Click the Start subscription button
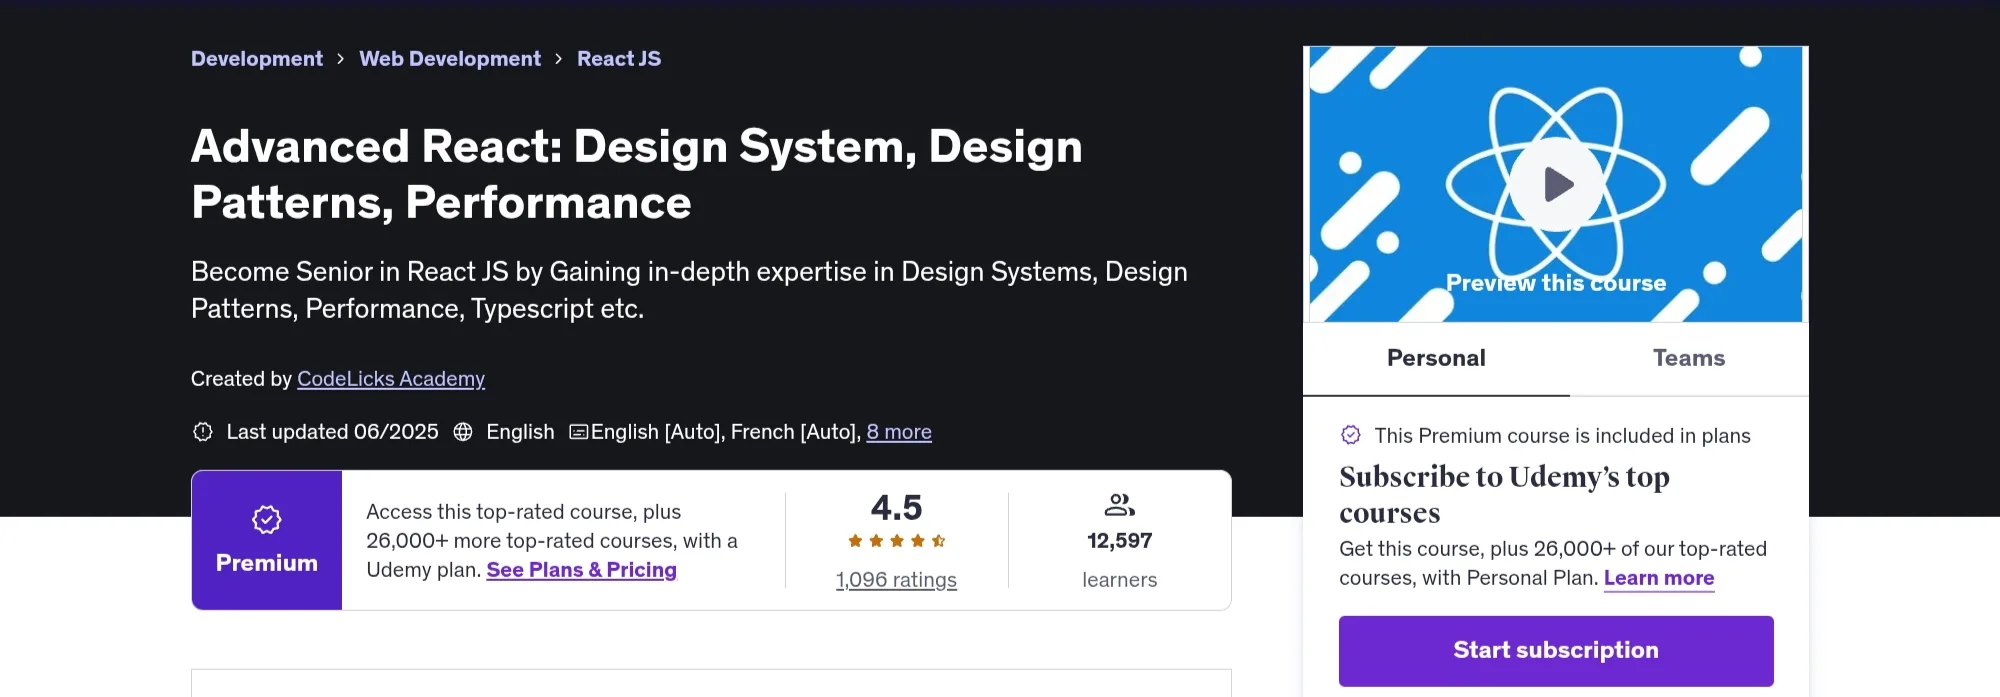Viewport: 2000px width, 697px height. click(x=1556, y=651)
